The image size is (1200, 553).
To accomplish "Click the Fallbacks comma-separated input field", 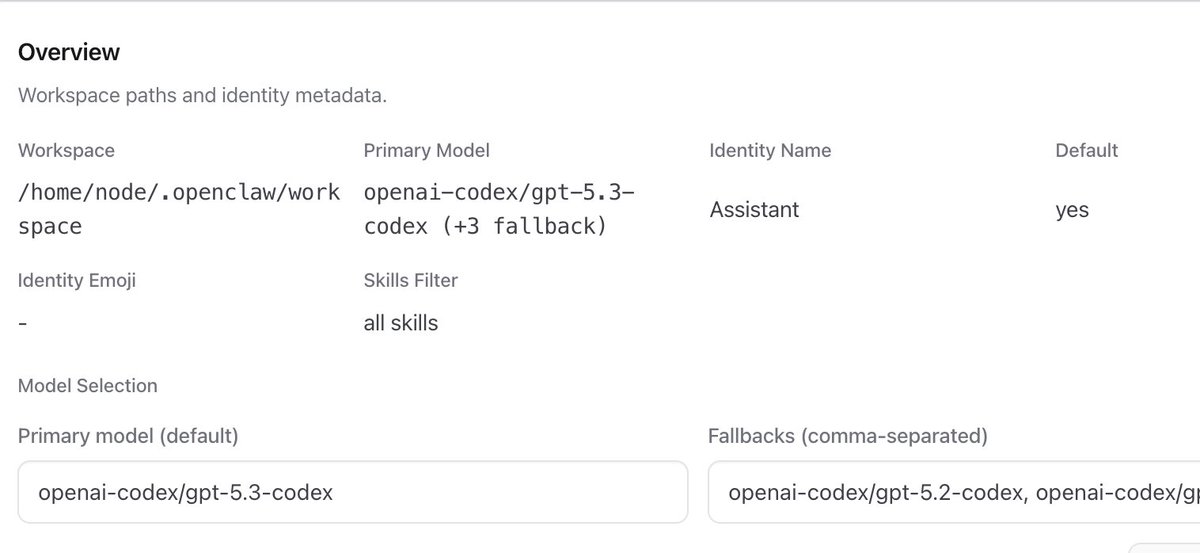I will 954,491.
